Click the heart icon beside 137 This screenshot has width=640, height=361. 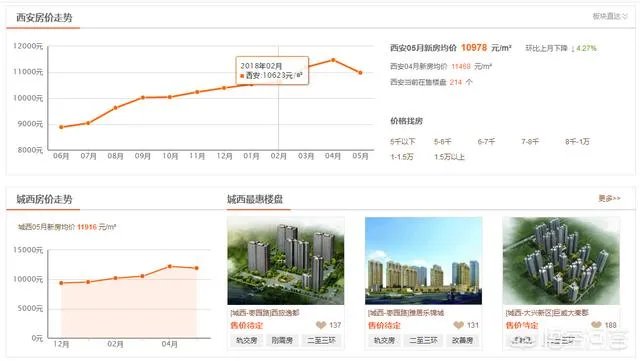coord(321,325)
